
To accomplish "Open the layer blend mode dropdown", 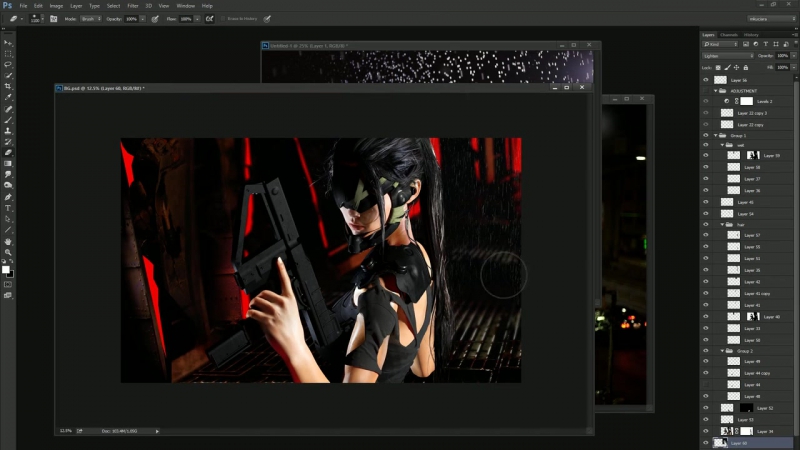I will pos(726,56).
